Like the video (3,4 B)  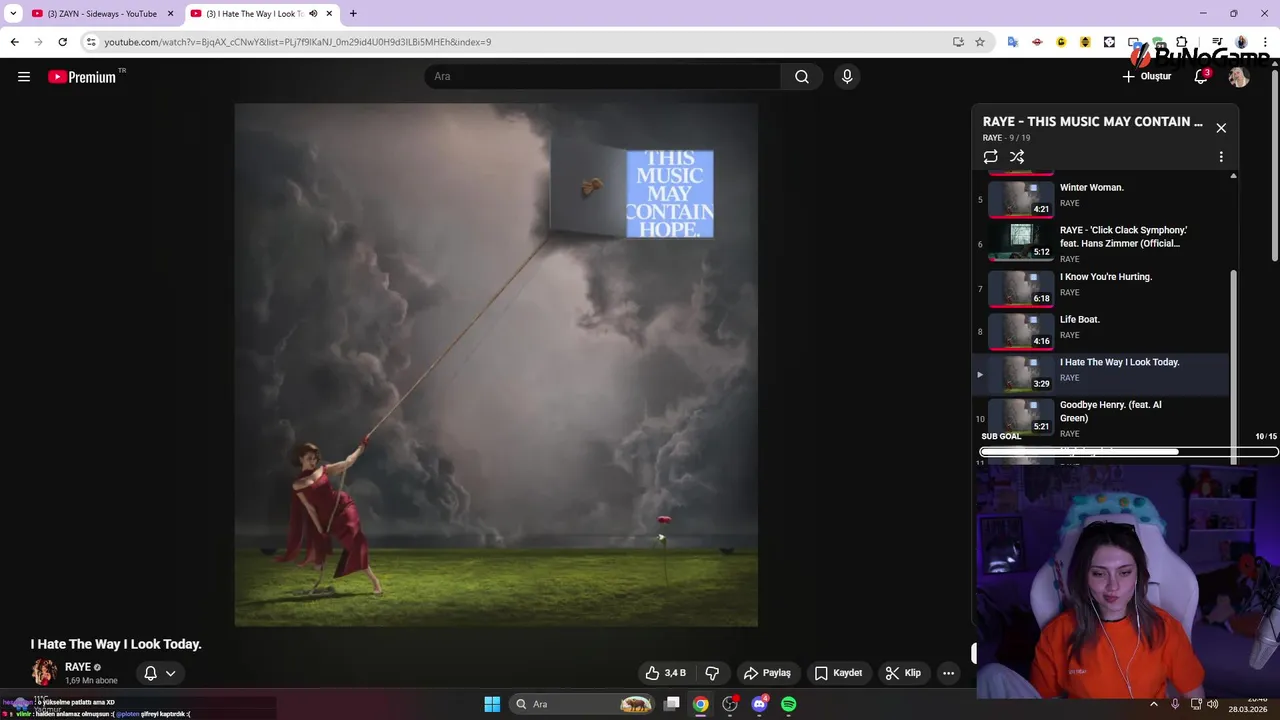pos(666,673)
